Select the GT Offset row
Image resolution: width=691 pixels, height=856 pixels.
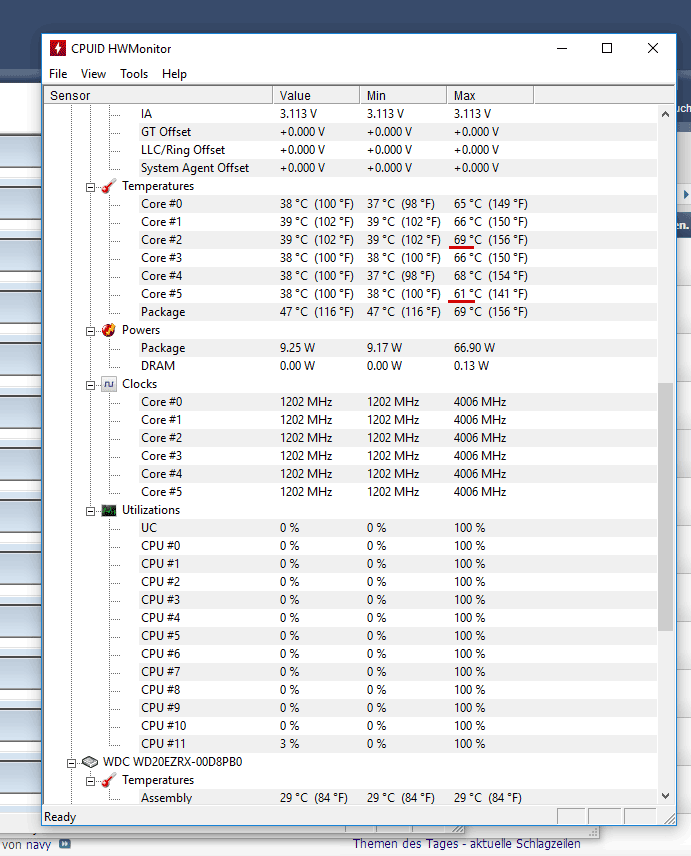(x=398, y=132)
